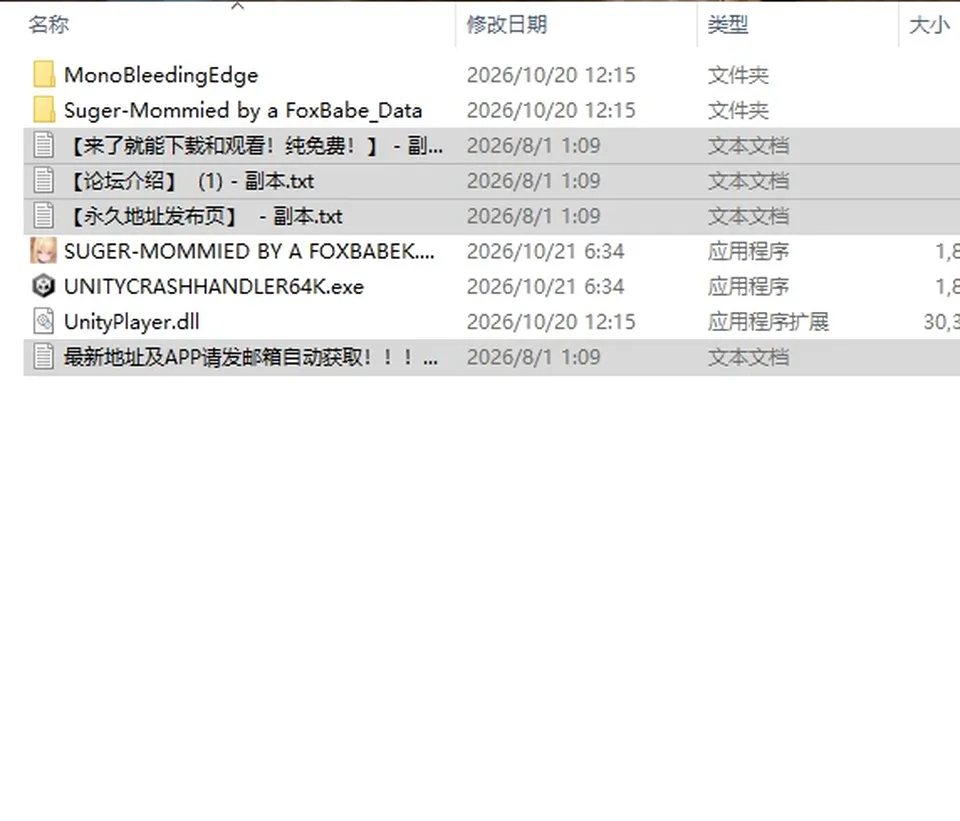Click the Suger-Mommied by a FoxBabe_Data folder icon

click(x=43, y=110)
